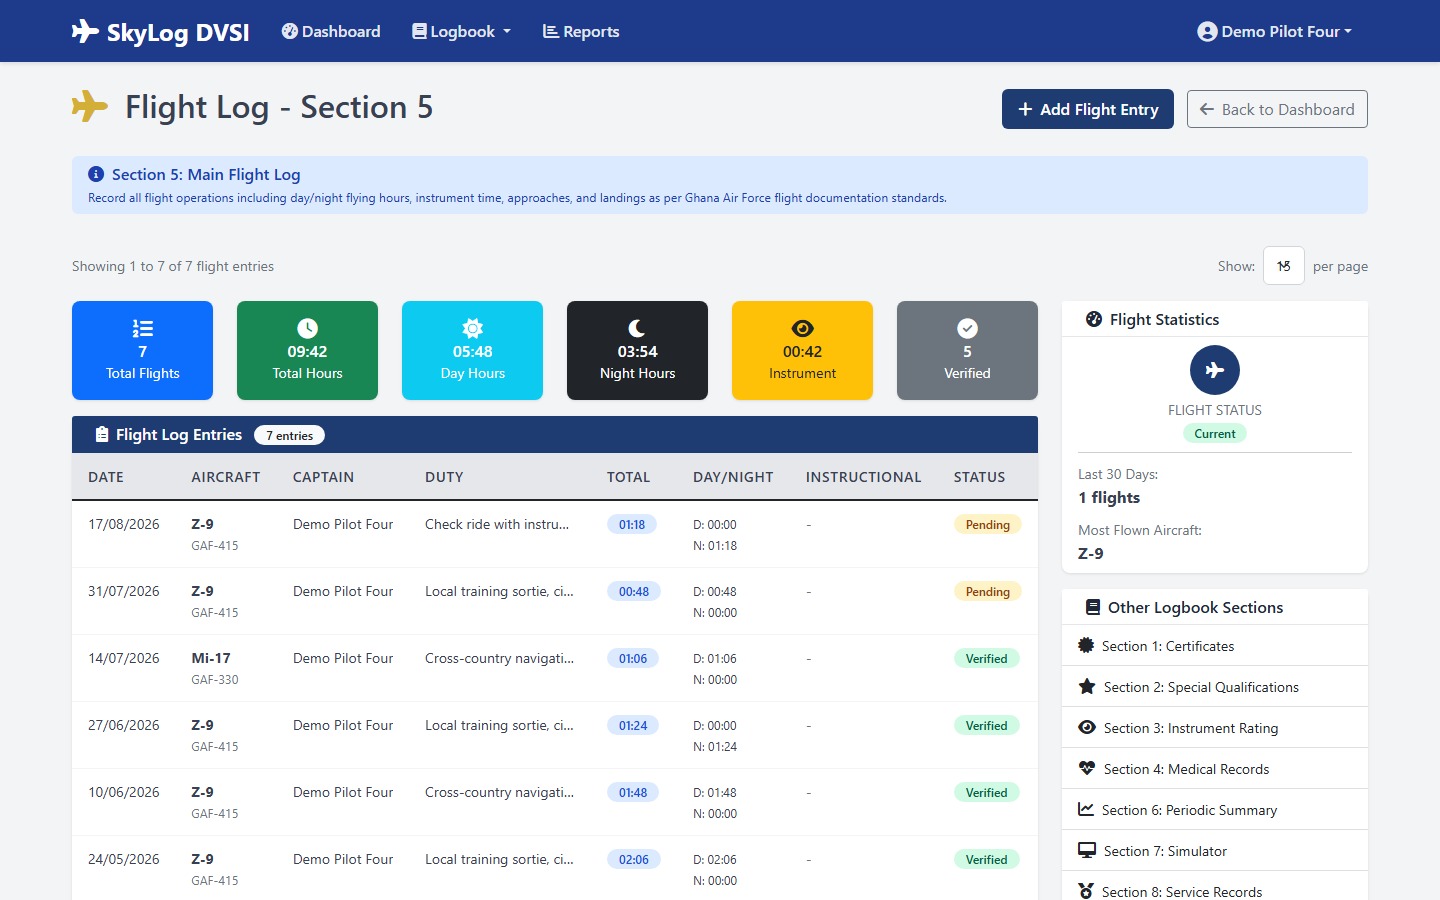The image size is (1440, 900).
Task: Click the Add Flight Entry button
Action: (x=1088, y=110)
